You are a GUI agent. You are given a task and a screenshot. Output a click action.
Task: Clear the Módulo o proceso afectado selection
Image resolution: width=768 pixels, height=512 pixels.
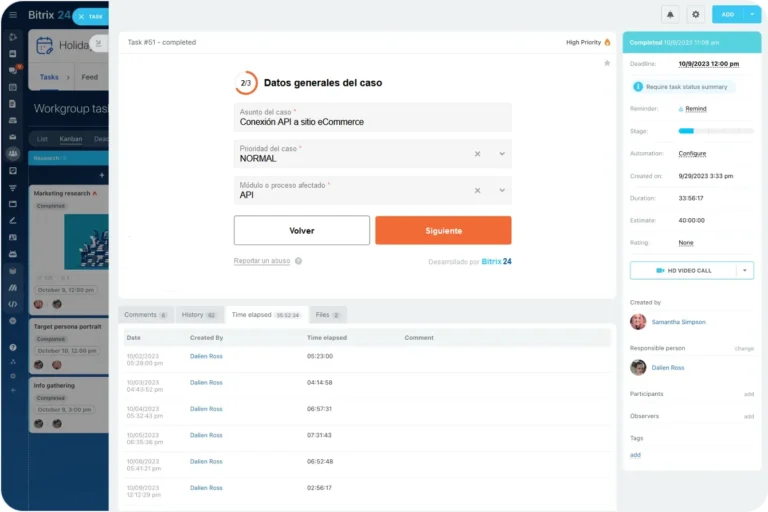coord(477,191)
